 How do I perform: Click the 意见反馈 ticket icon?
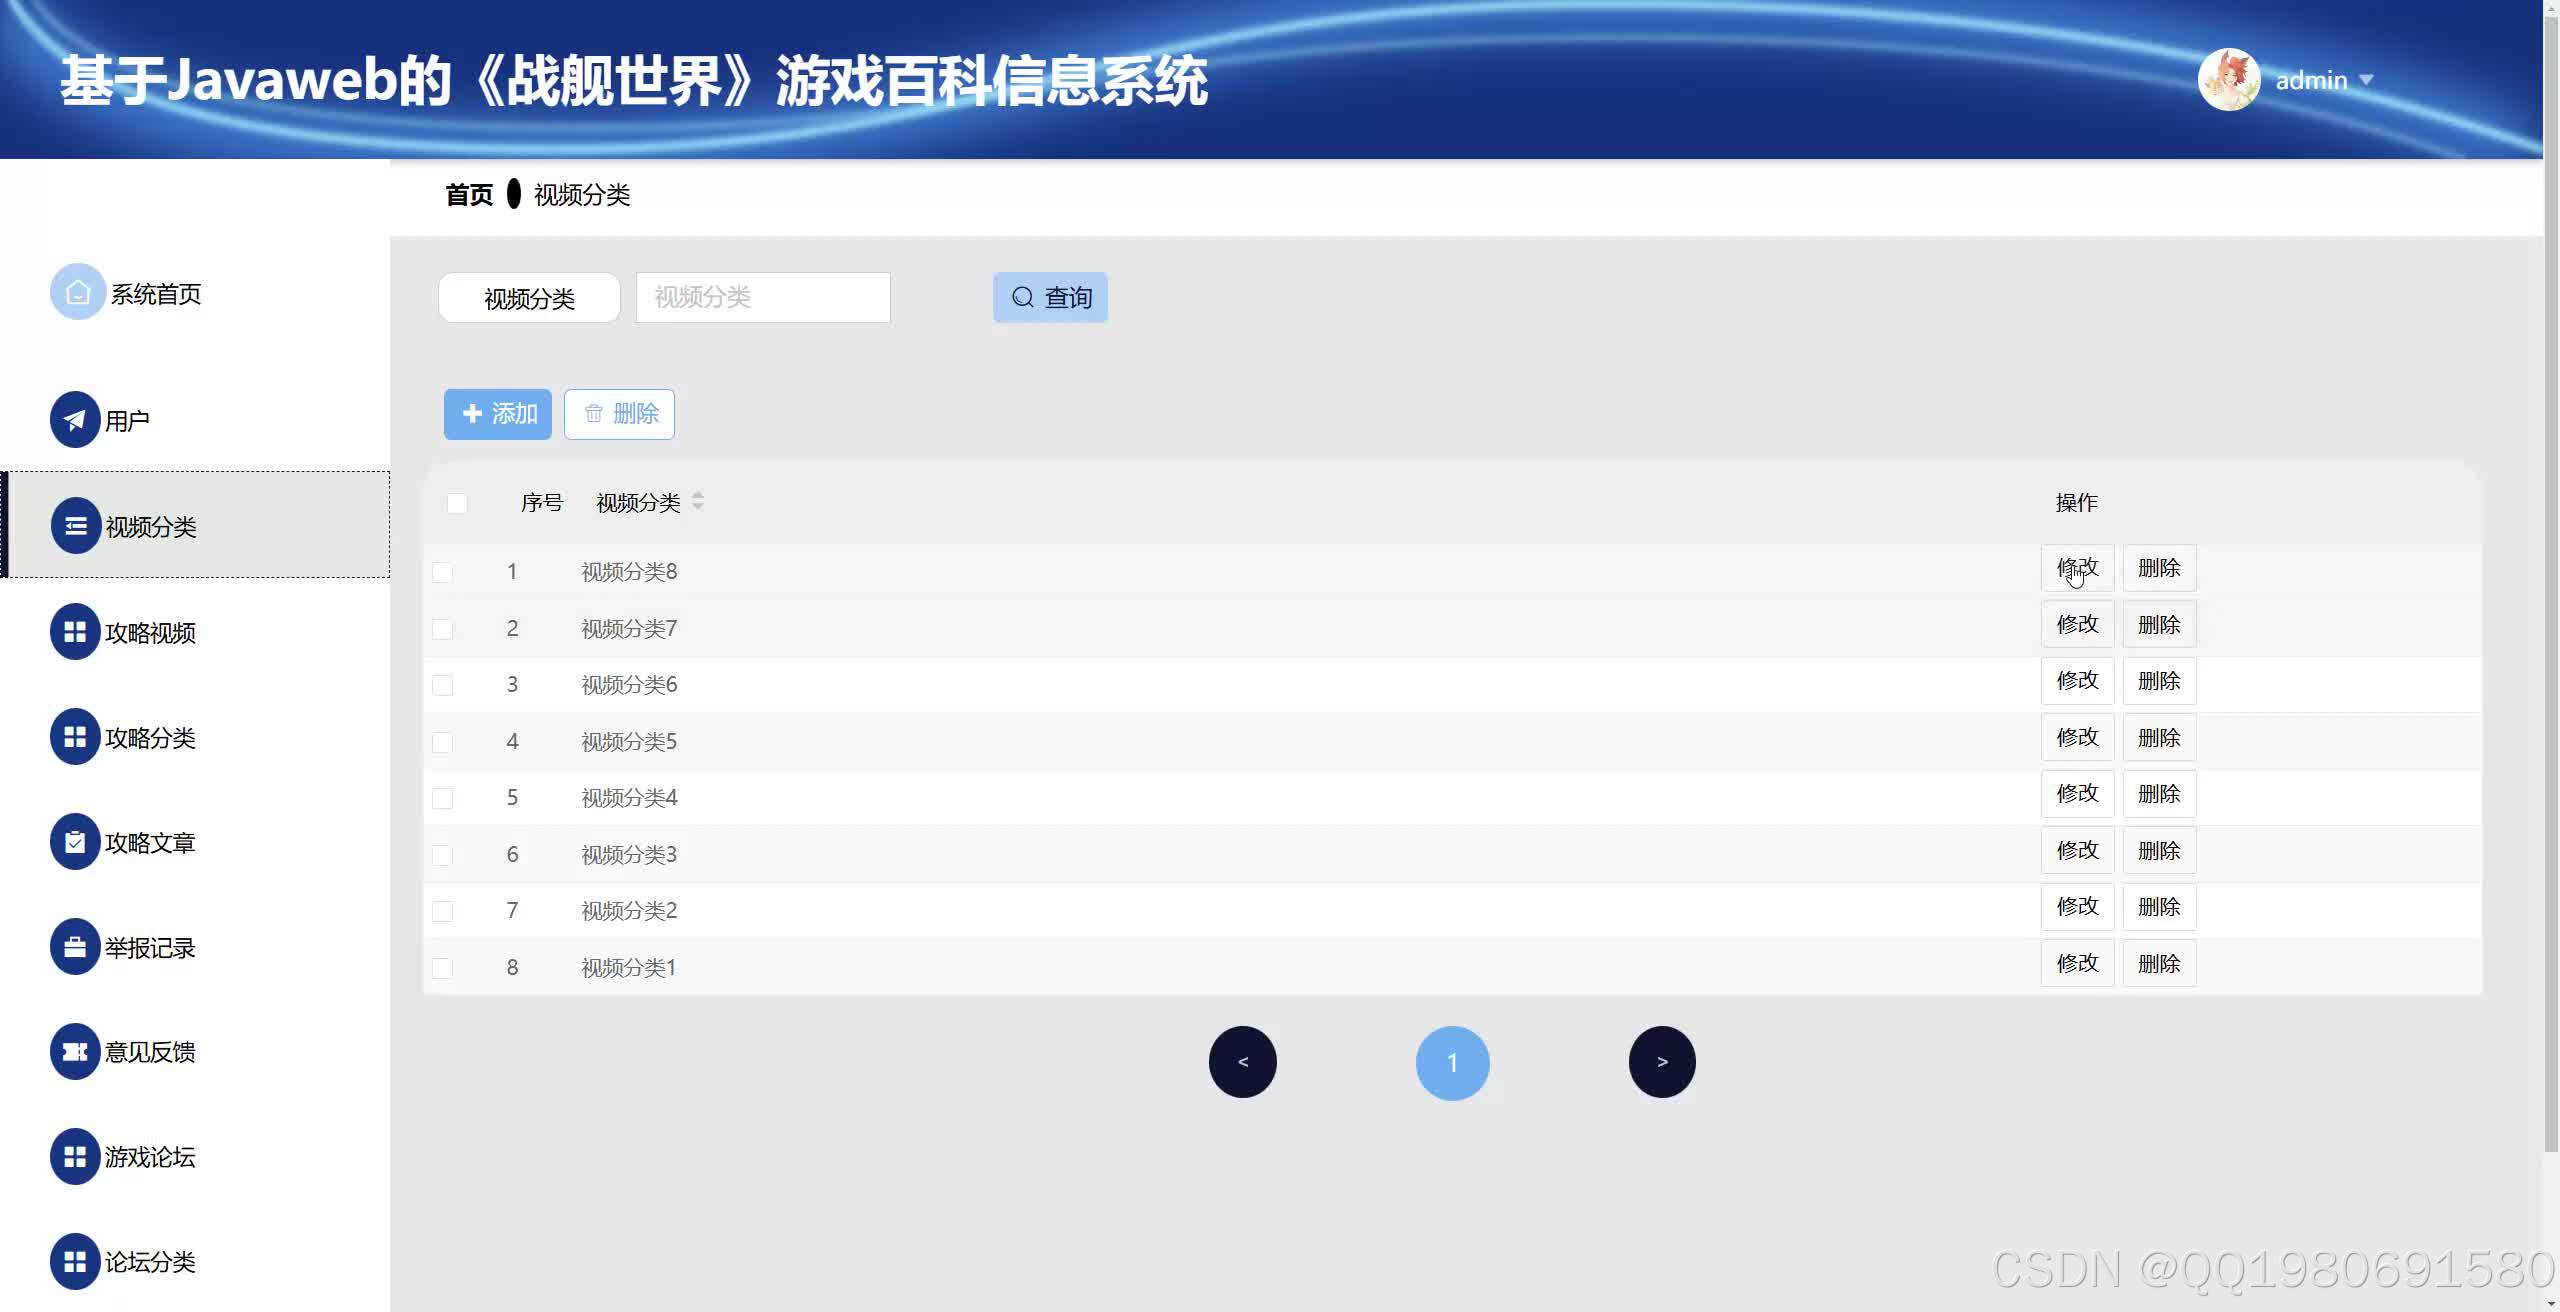[75, 1052]
